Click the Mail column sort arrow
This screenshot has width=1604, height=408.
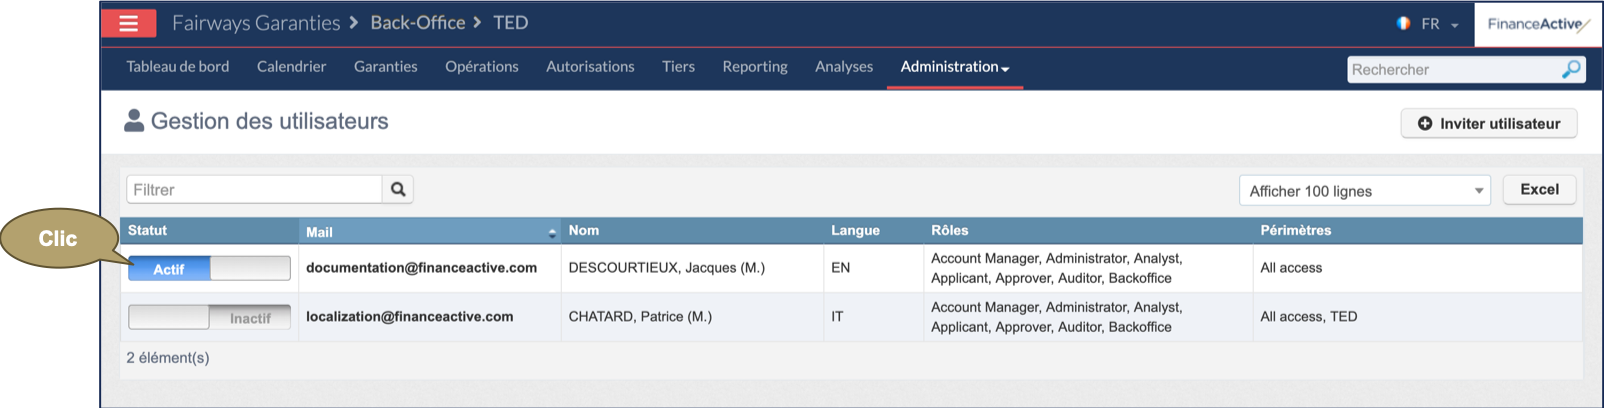point(552,232)
